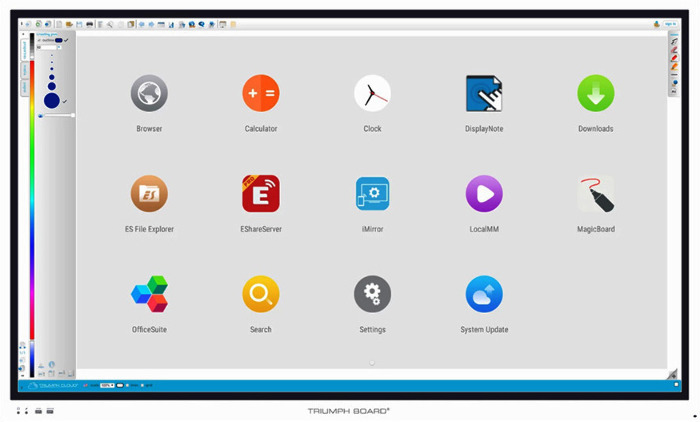
Task: Open the LocalMM media player
Action: 484,193
